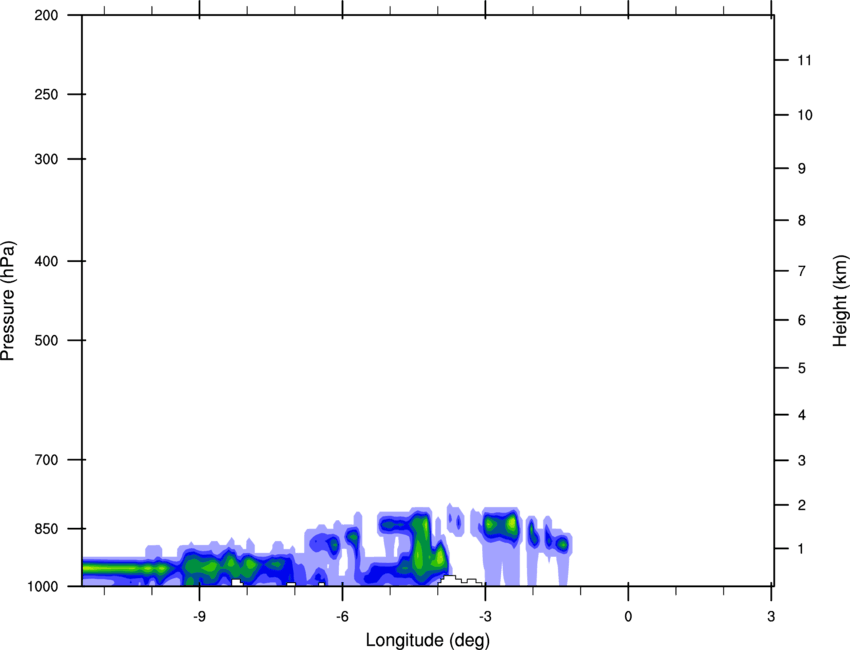850x650 pixels.
Task: Click the 700 hPa pressure tick label
Action: (x=49, y=460)
